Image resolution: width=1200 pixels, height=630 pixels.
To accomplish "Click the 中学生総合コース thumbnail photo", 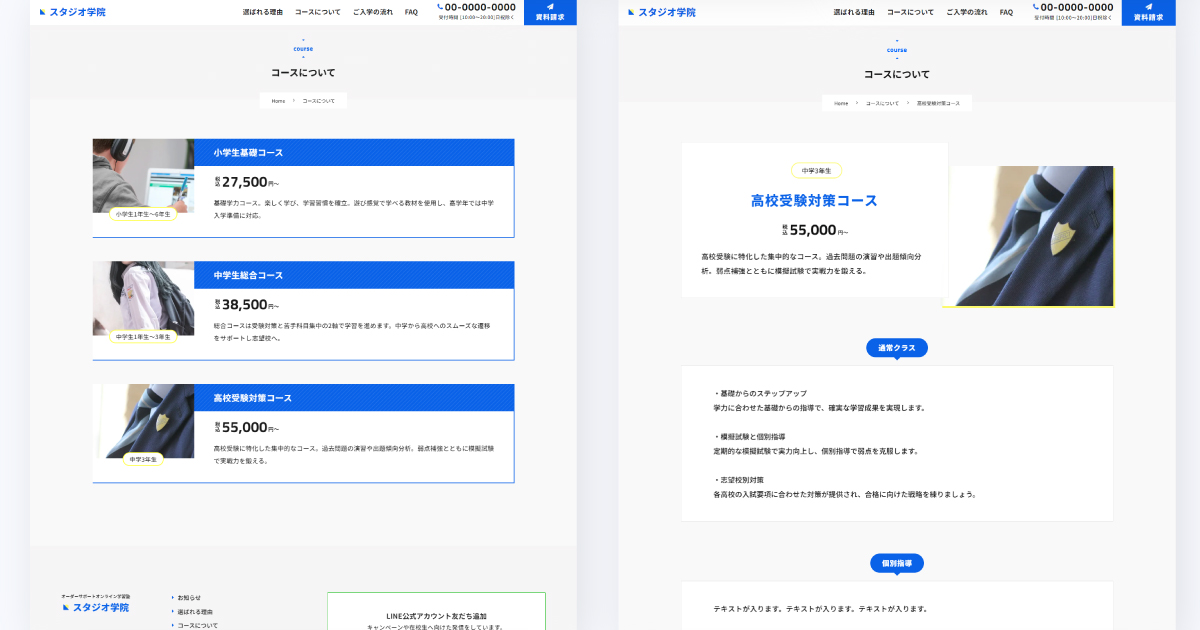I will pos(144,298).
